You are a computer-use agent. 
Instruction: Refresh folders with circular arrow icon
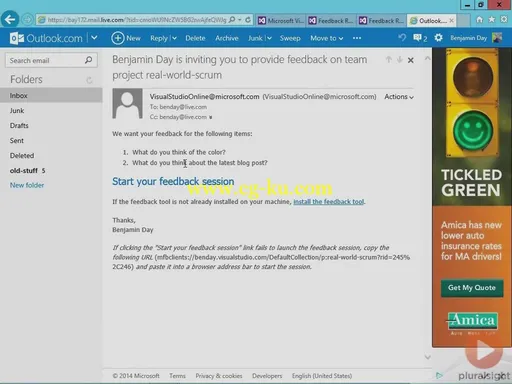pos(89,80)
